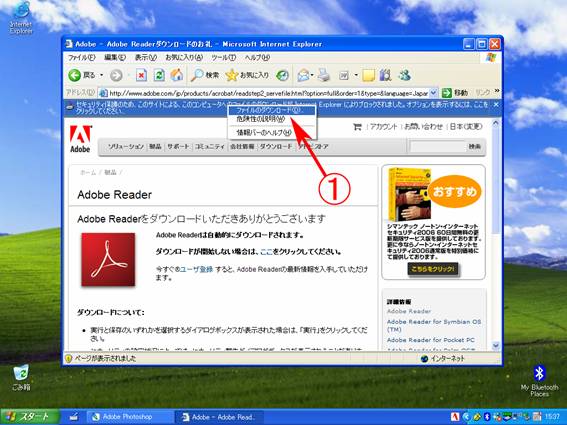Click the Edit document toolbar icon

pos(344,75)
